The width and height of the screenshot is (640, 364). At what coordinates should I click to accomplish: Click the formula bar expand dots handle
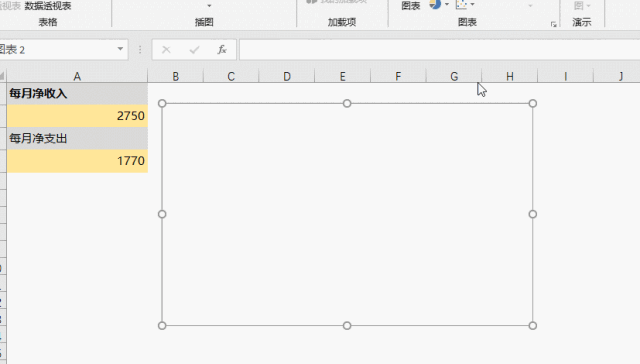(x=140, y=50)
